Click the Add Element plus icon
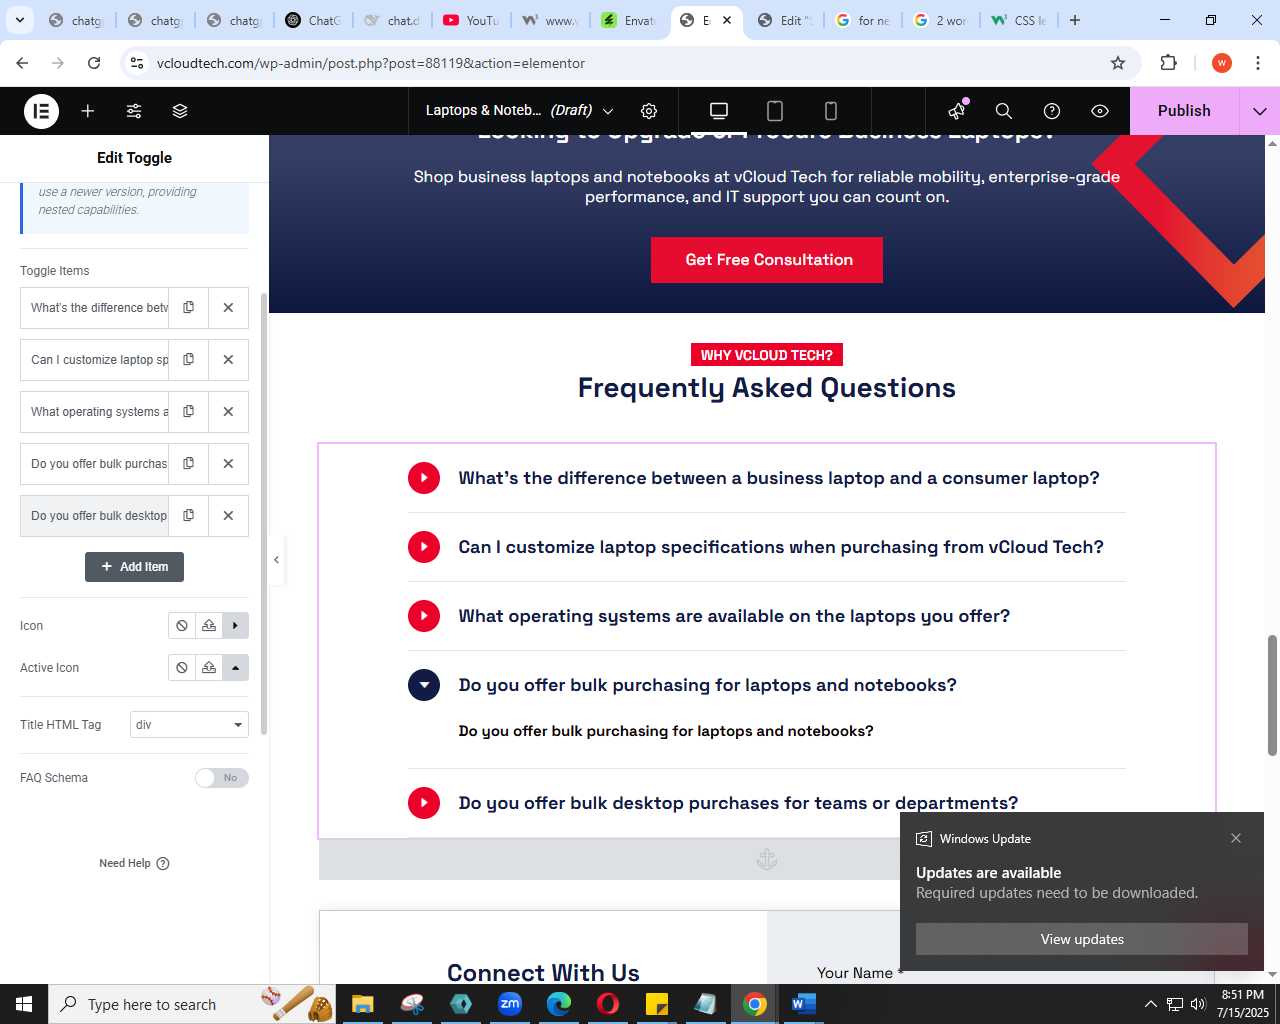 coord(88,111)
